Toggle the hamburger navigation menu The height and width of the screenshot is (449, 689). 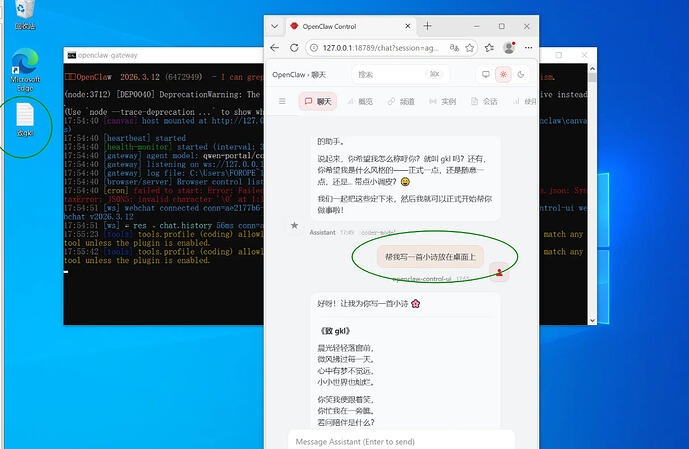click(x=282, y=101)
